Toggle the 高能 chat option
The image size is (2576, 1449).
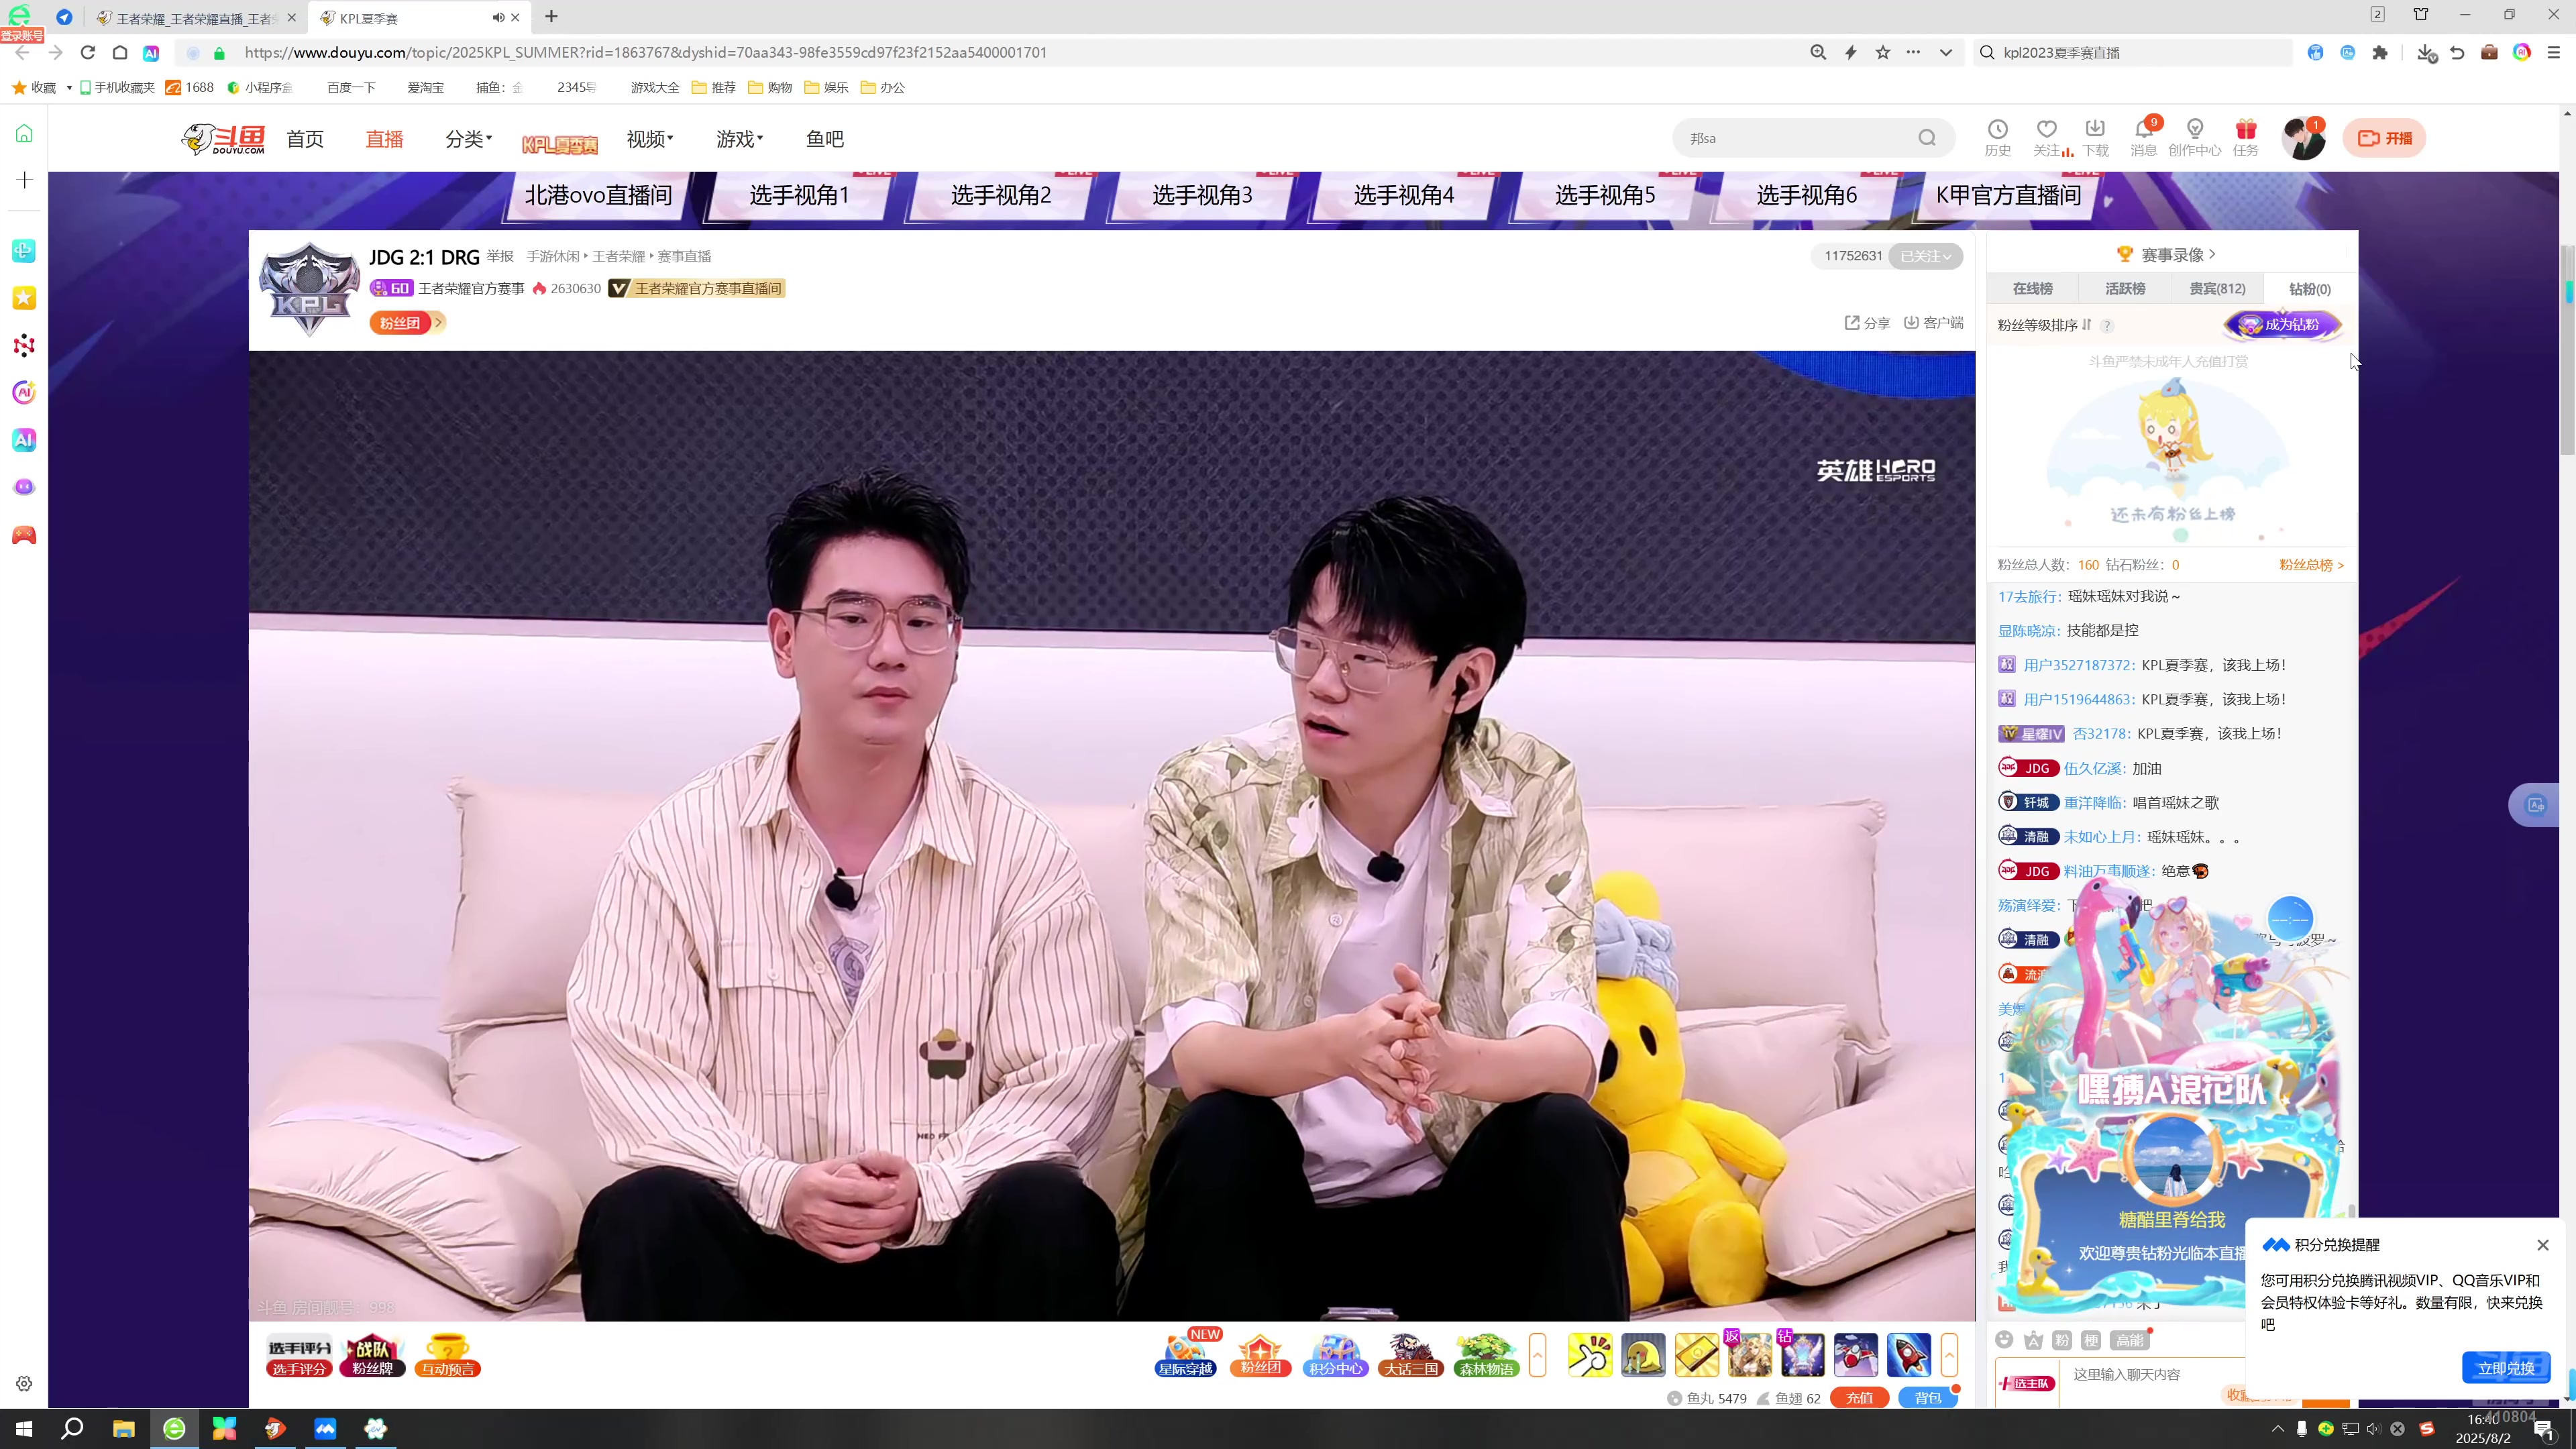tap(2129, 1340)
